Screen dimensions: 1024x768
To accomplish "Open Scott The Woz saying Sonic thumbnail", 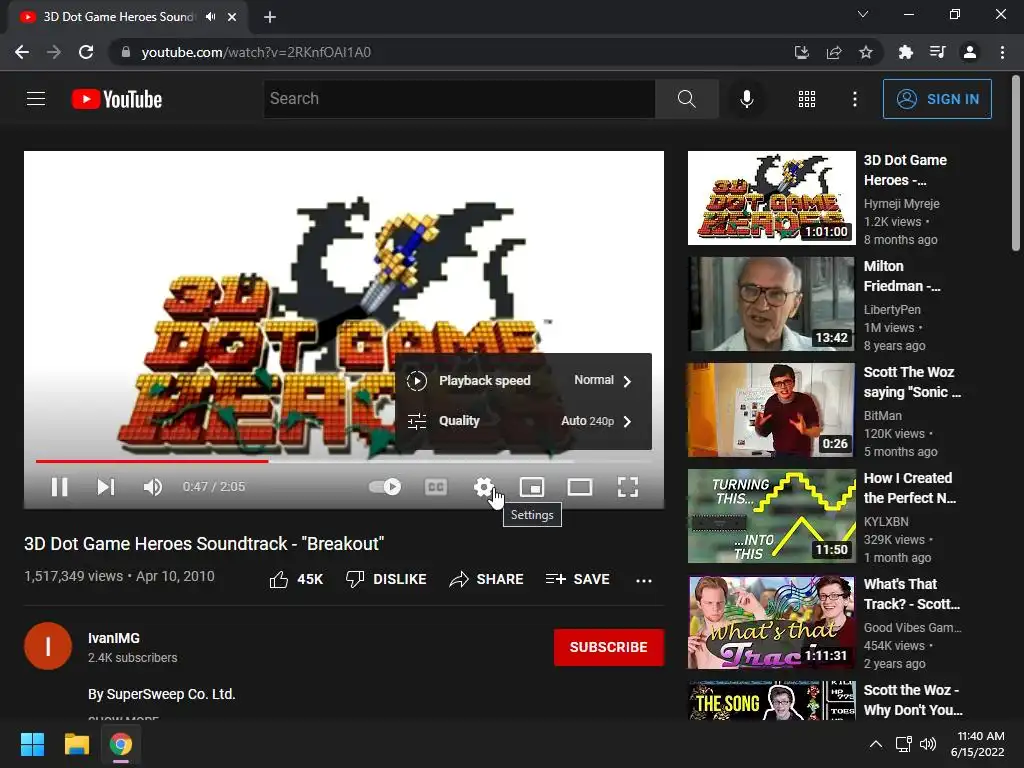I will point(771,410).
